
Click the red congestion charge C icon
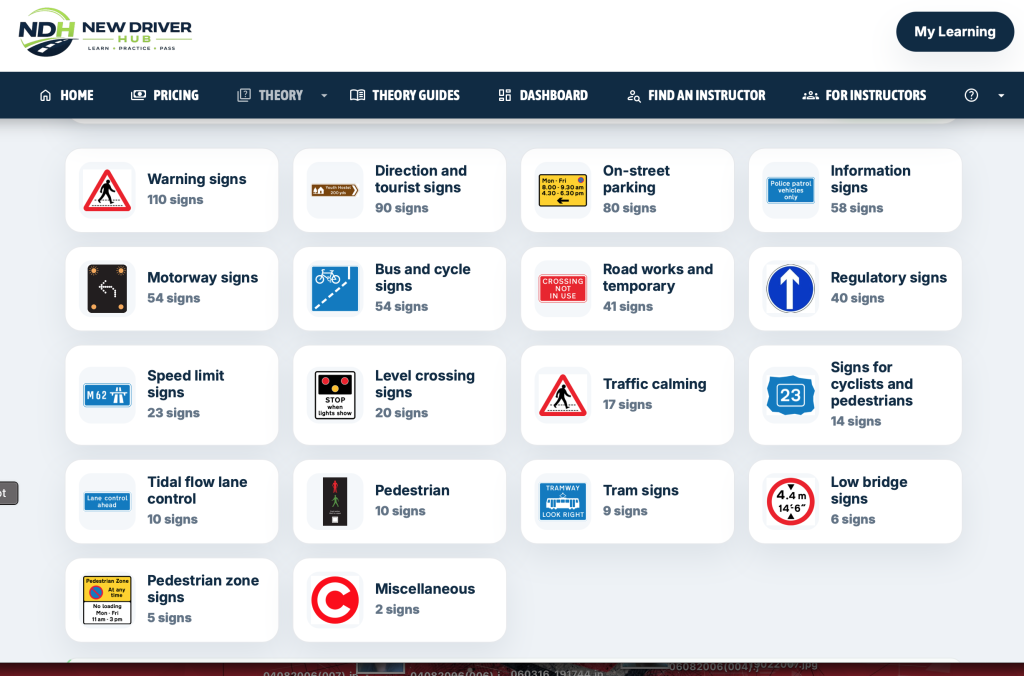pyautogui.click(x=335, y=600)
